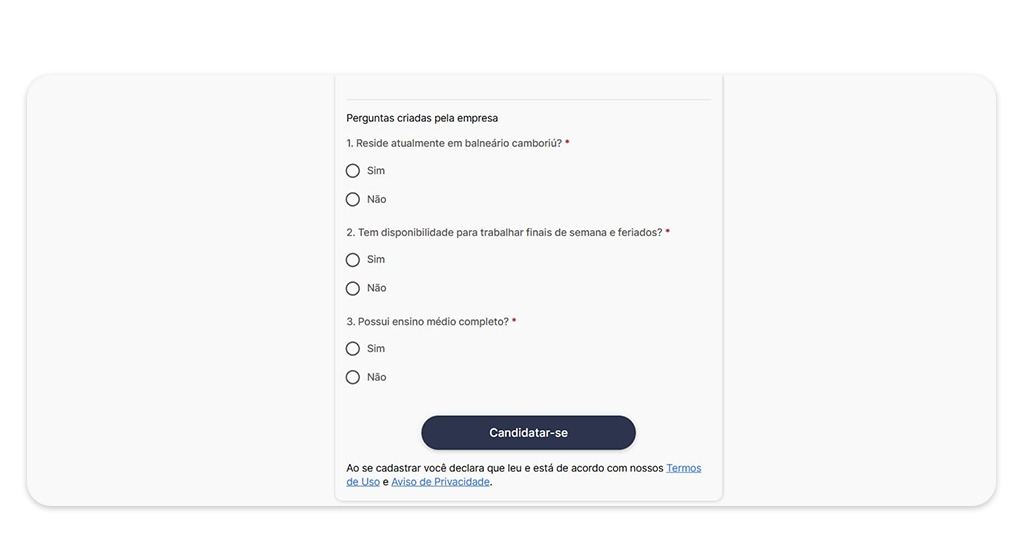Click the "Perguntas criadas pela empresa" heading
This screenshot has height=536, width=1024.
(x=422, y=118)
